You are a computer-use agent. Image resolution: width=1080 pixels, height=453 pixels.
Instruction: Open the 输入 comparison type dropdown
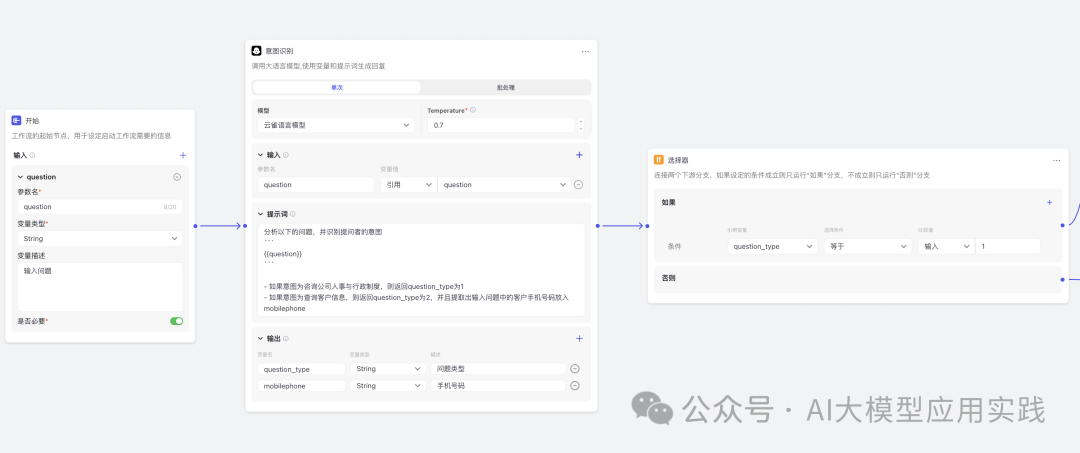coord(946,246)
